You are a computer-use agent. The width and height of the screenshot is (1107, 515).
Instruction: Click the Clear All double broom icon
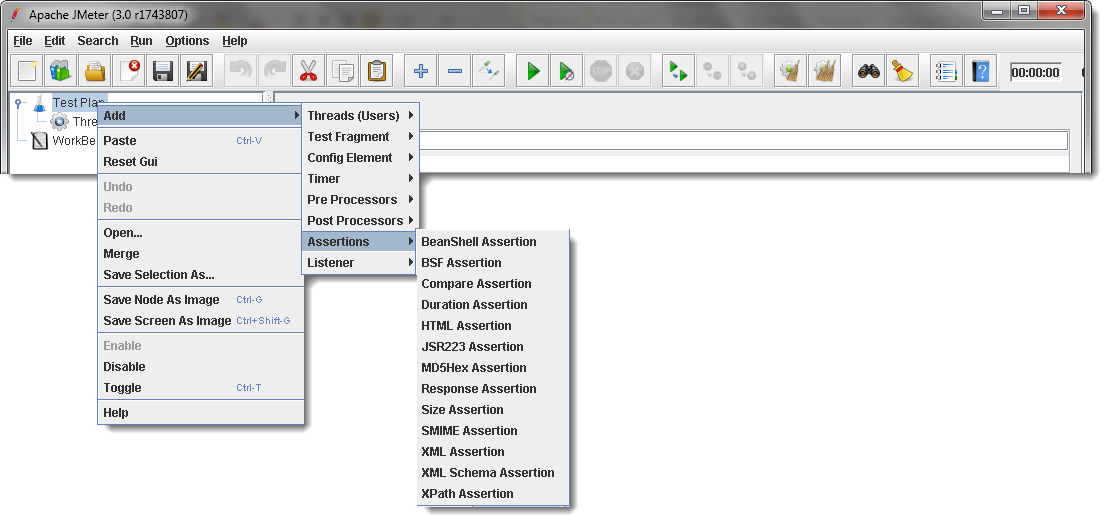[825, 71]
